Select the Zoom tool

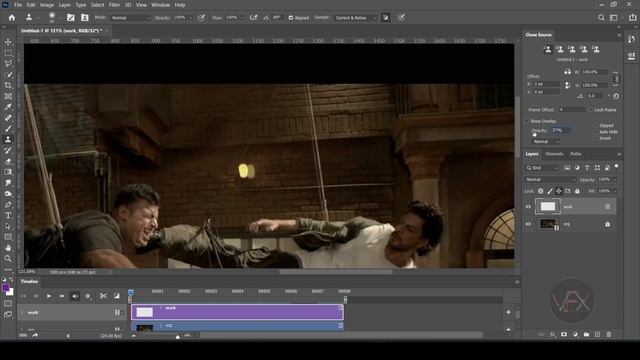tap(8, 258)
